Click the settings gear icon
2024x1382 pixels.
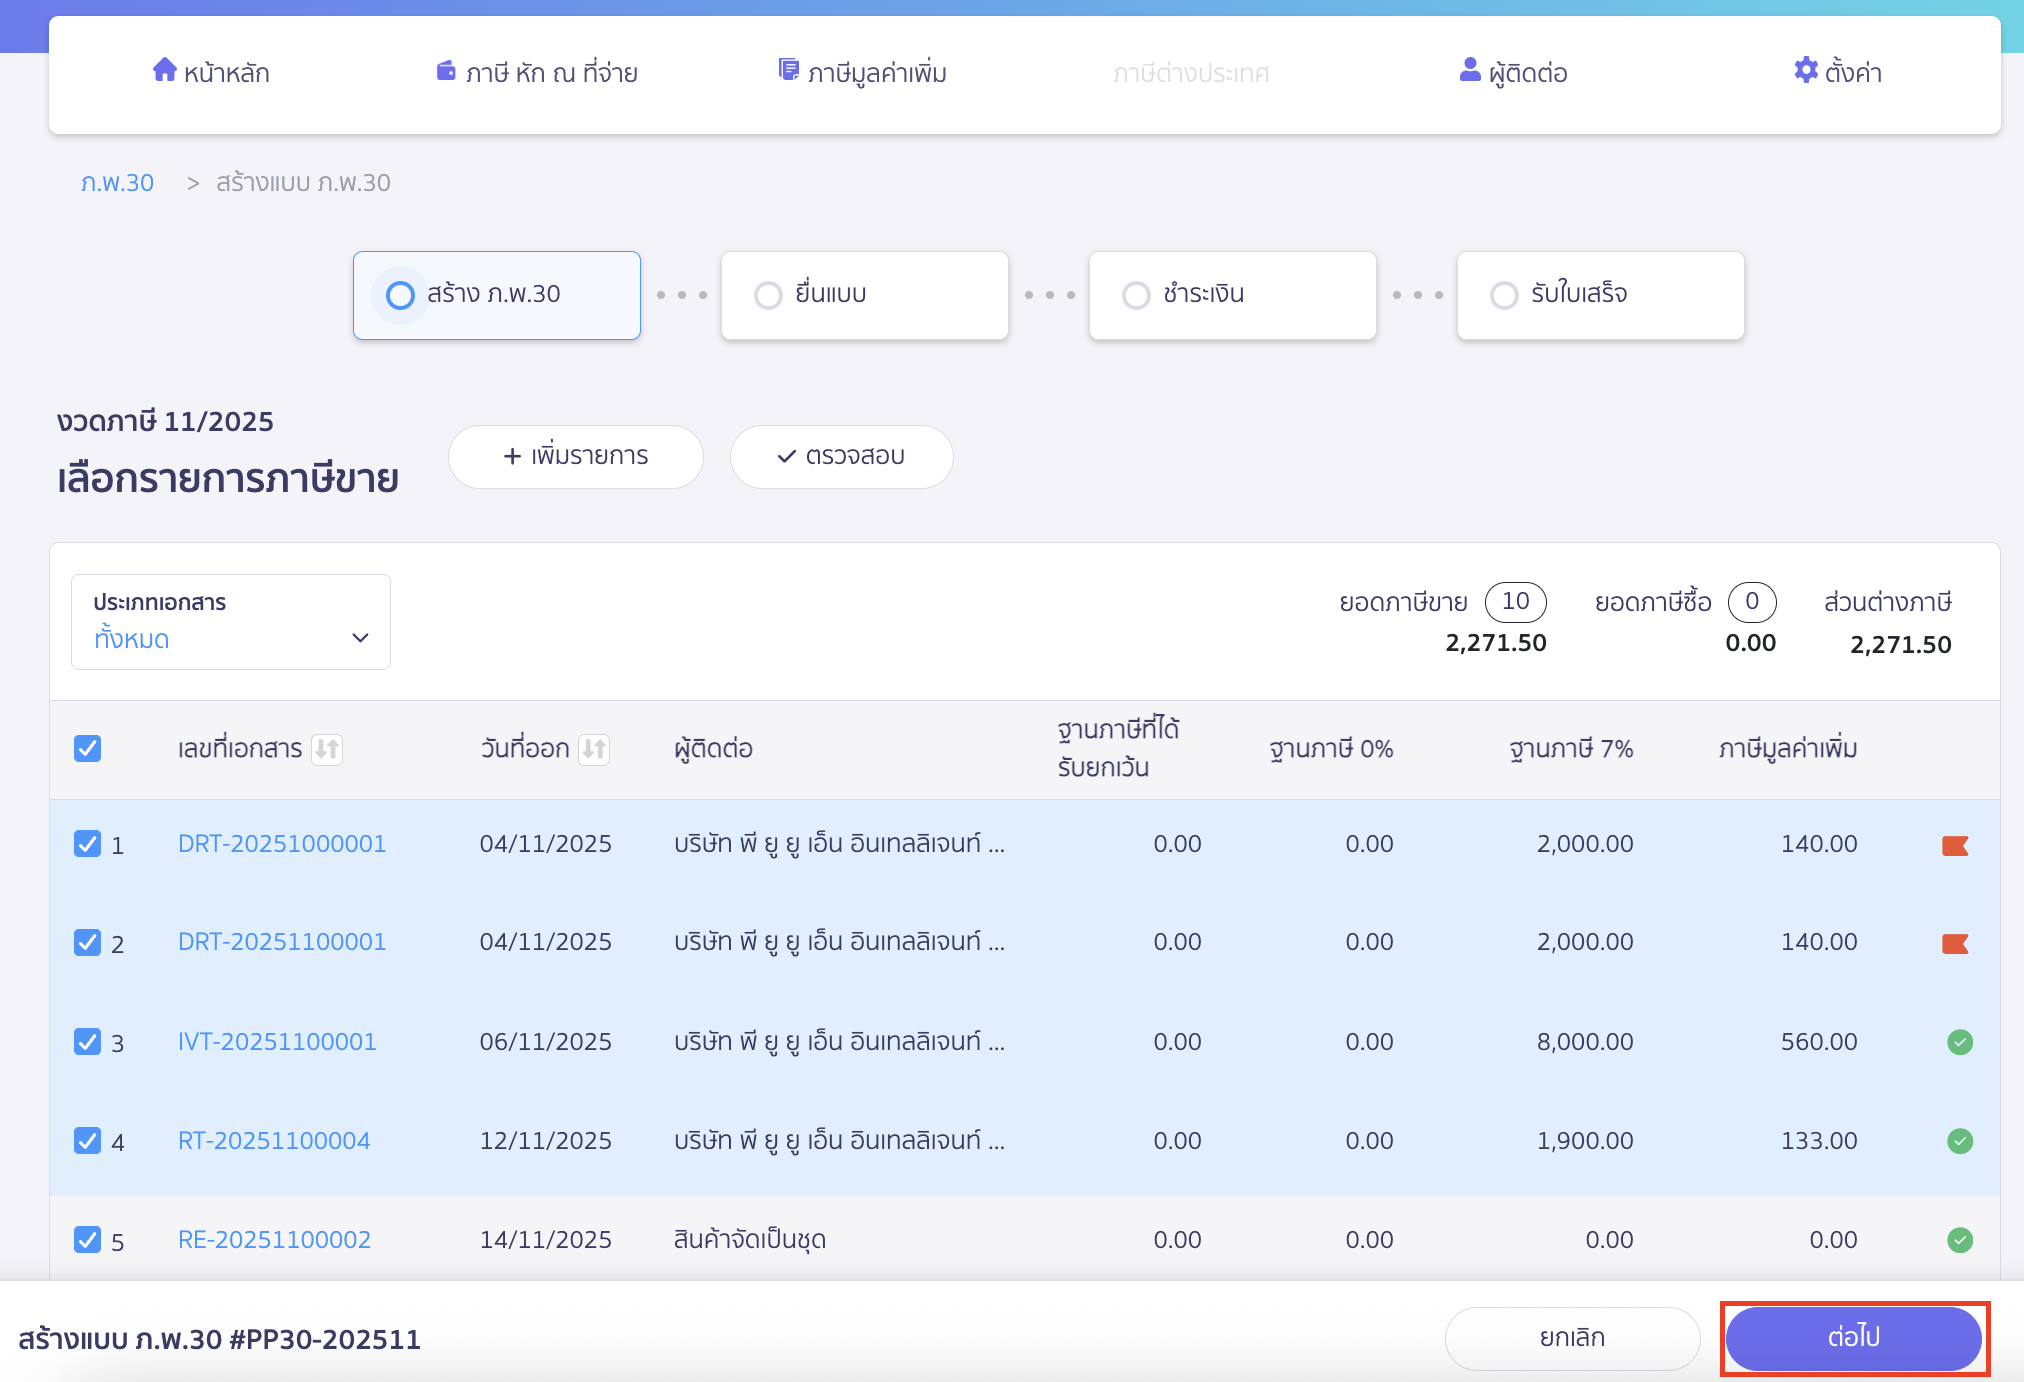tap(1805, 70)
